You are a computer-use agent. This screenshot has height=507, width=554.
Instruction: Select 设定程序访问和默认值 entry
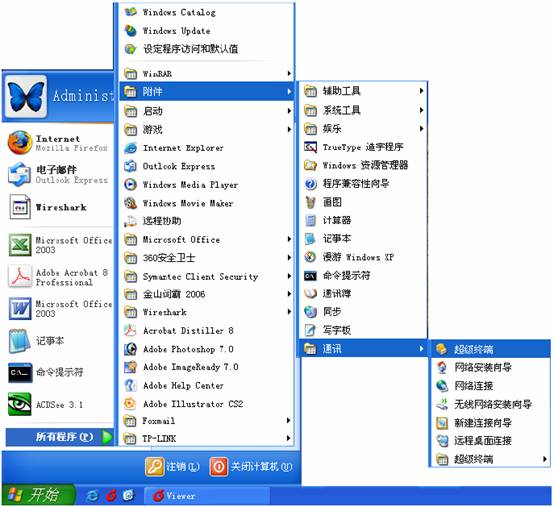point(207,49)
